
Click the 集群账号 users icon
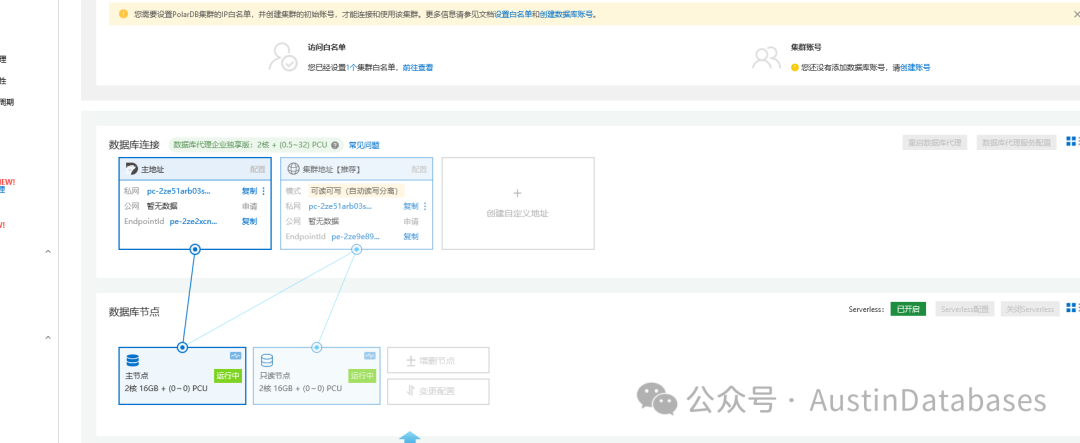(766, 57)
